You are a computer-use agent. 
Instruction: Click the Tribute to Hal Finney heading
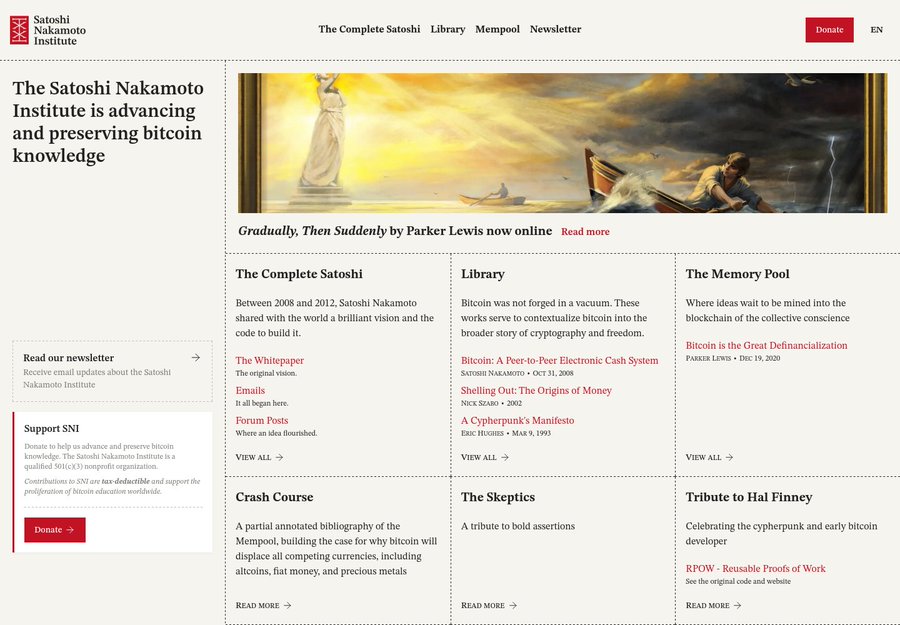click(749, 497)
